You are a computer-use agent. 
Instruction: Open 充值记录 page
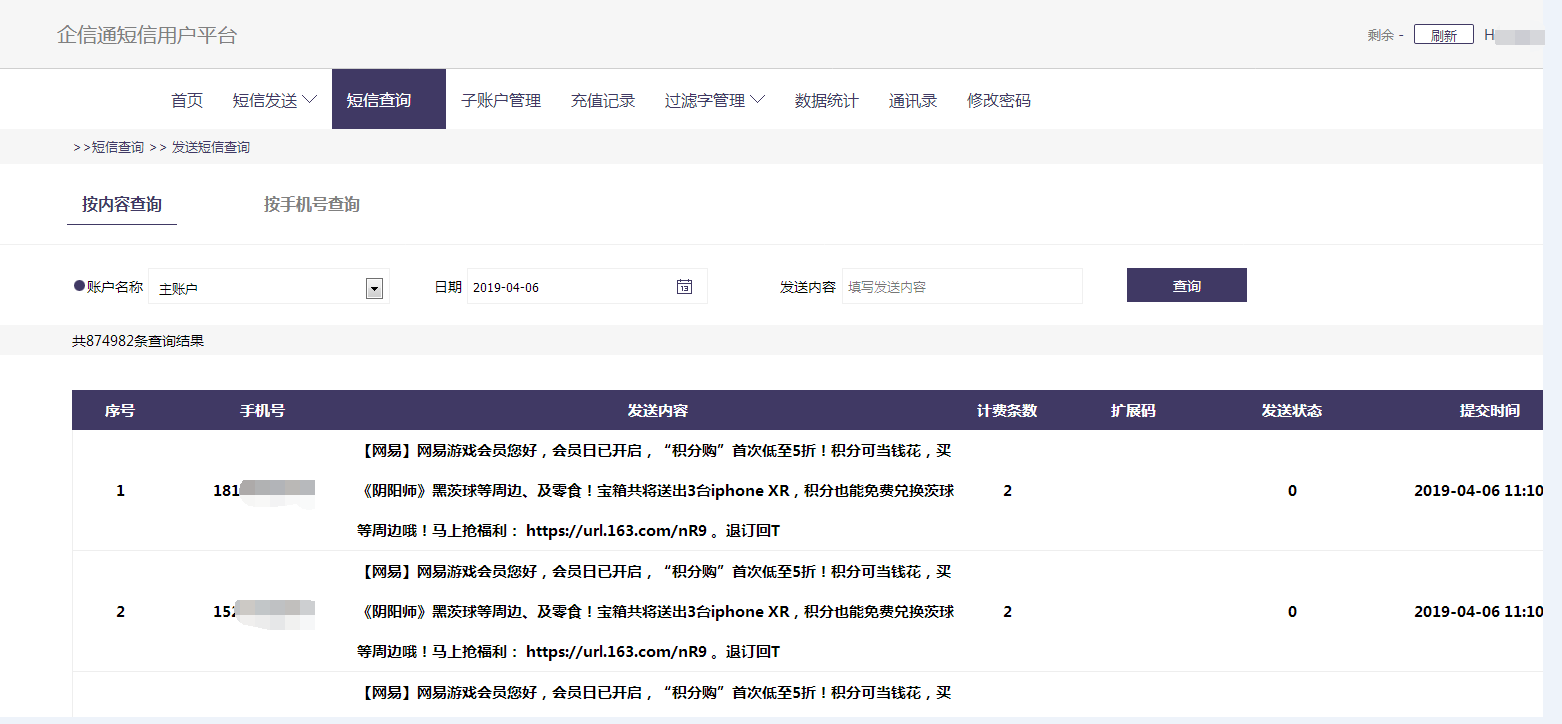click(603, 100)
